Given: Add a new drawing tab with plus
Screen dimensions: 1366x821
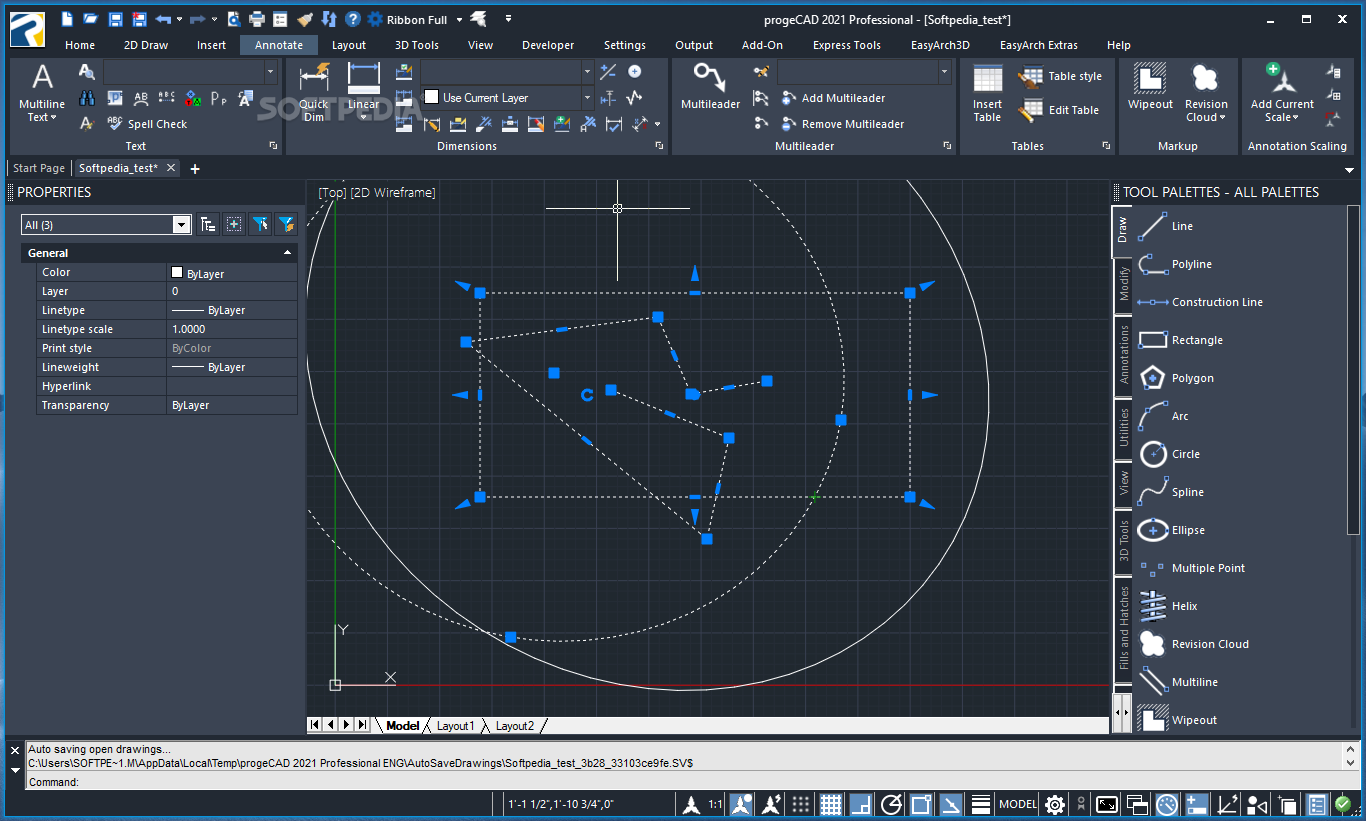Looking at the screenshot, I should [x=195, y=169].
